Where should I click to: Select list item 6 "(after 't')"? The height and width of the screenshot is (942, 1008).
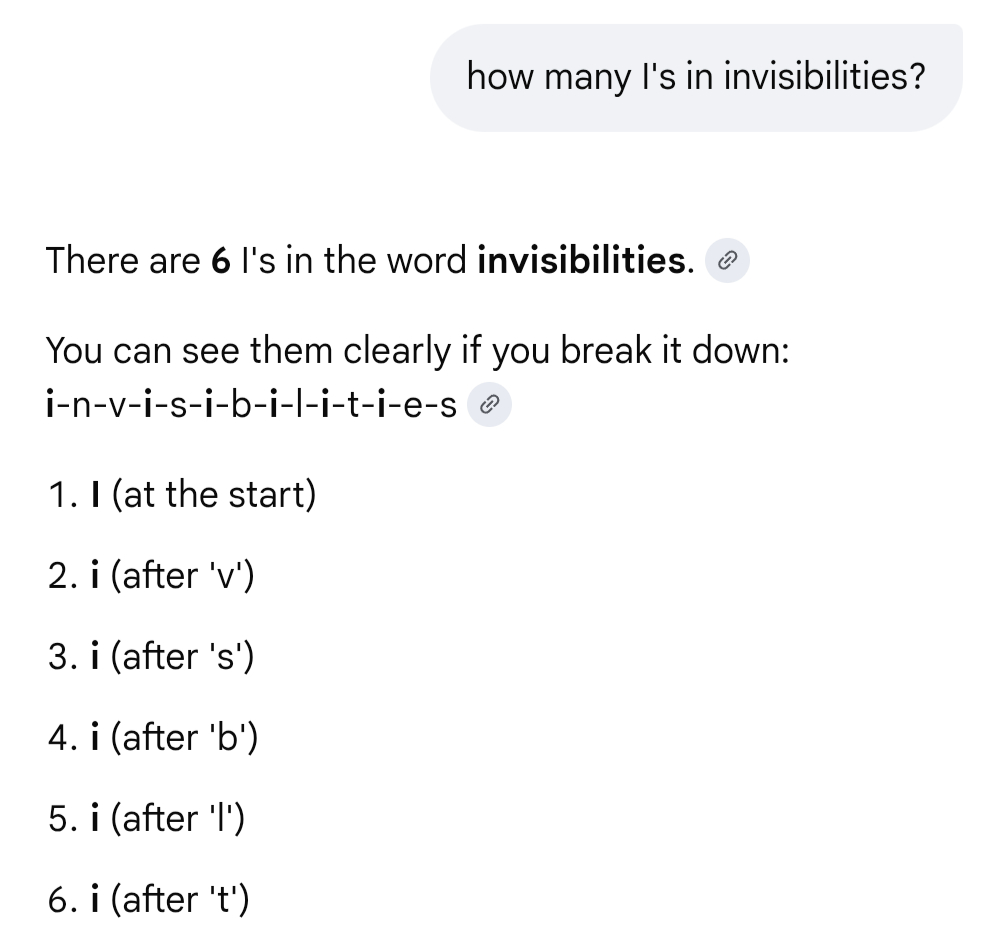[x=180, y=900]
